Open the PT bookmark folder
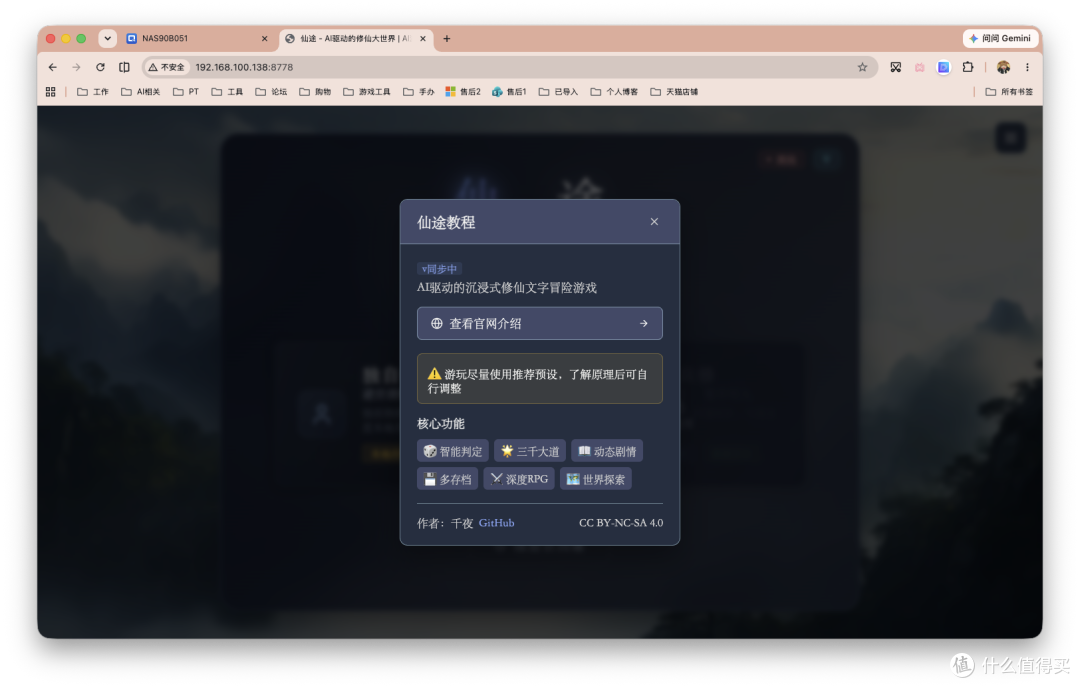The image size is (1080, 688). (186, 92)
